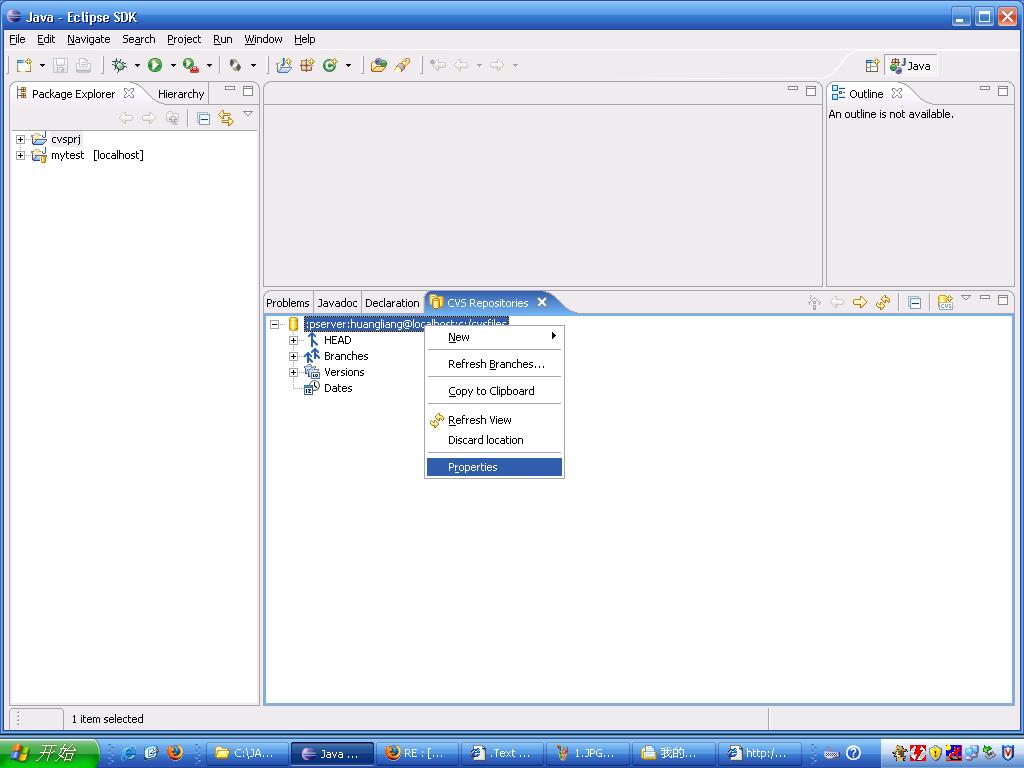Click the Refresh View icon in CVS toolbar
Screen dimensions: 1024x768
tap(883, 302)
